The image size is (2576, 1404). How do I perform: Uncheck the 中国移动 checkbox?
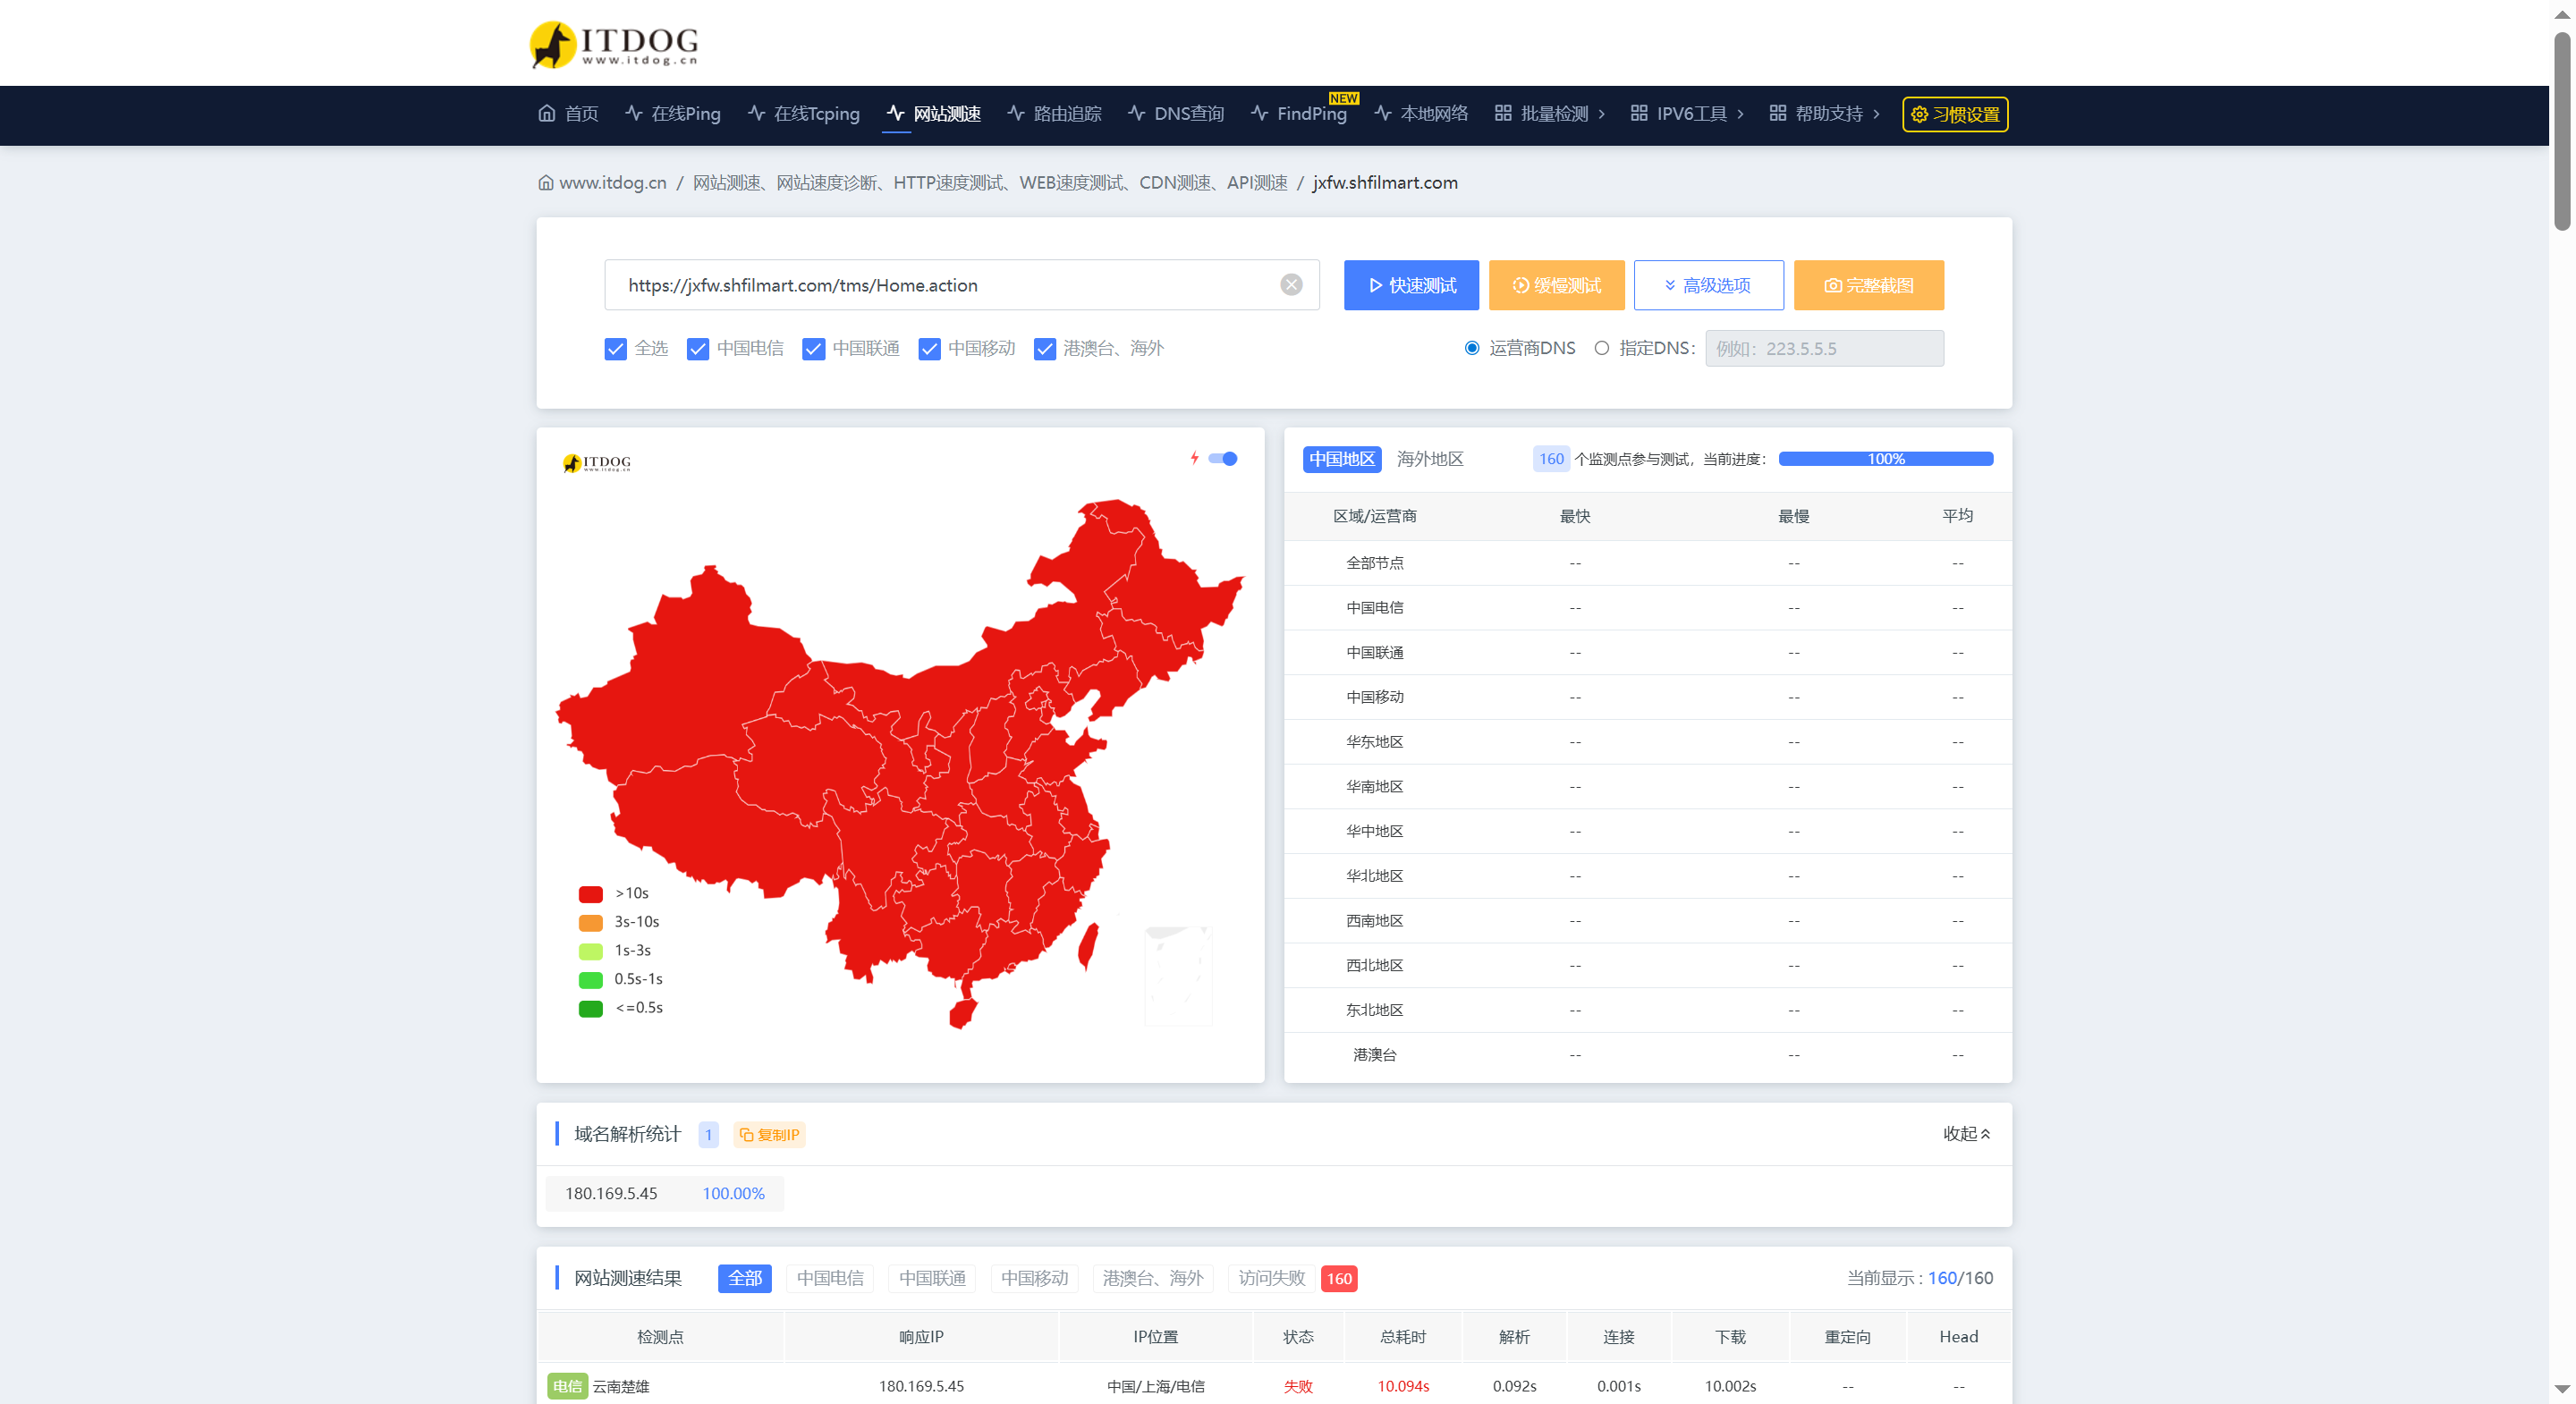click(x=930, y=349)
